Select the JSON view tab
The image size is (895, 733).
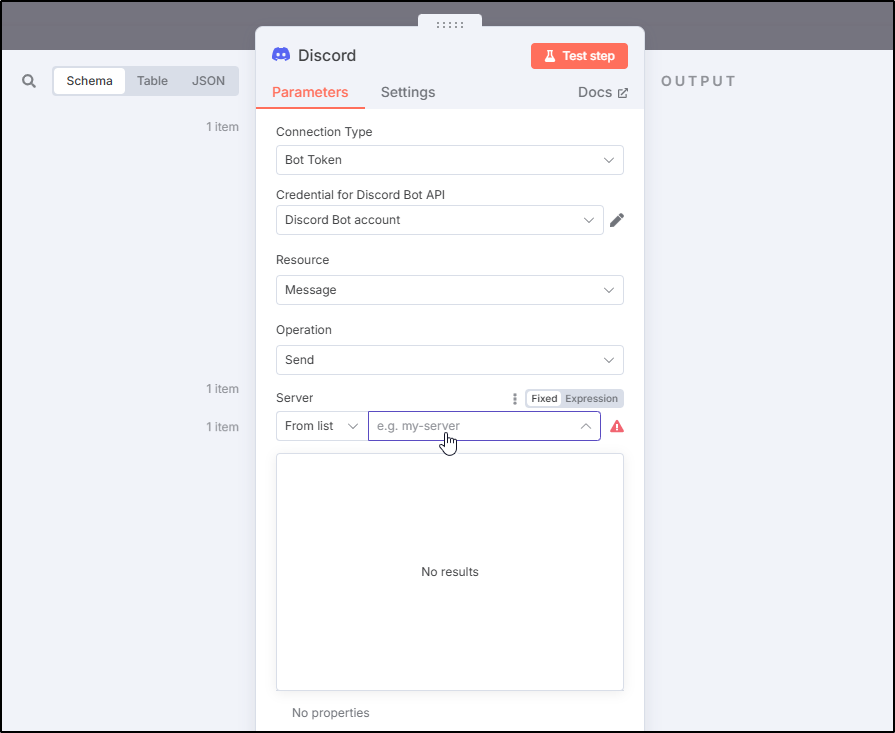[x=208, y=81]
